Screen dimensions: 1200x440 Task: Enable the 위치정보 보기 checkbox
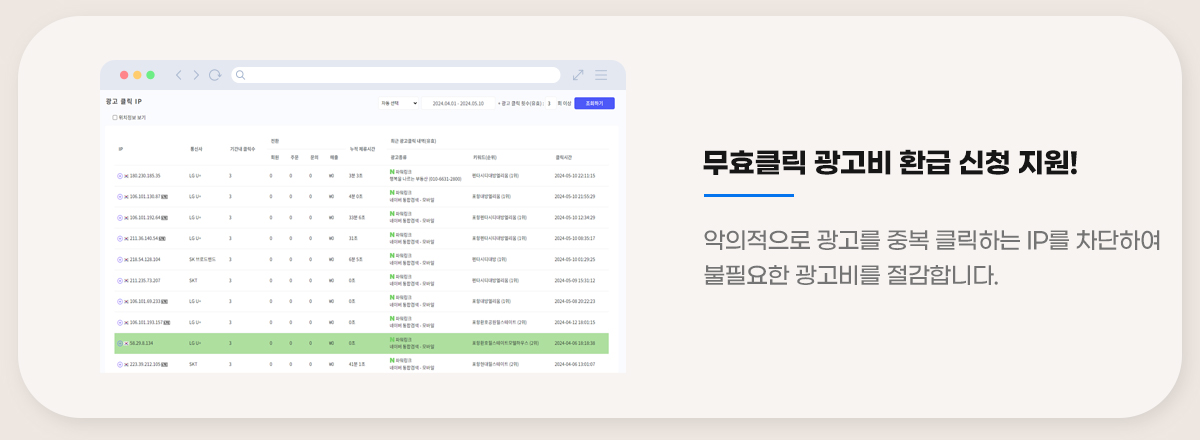click(115, 117)
